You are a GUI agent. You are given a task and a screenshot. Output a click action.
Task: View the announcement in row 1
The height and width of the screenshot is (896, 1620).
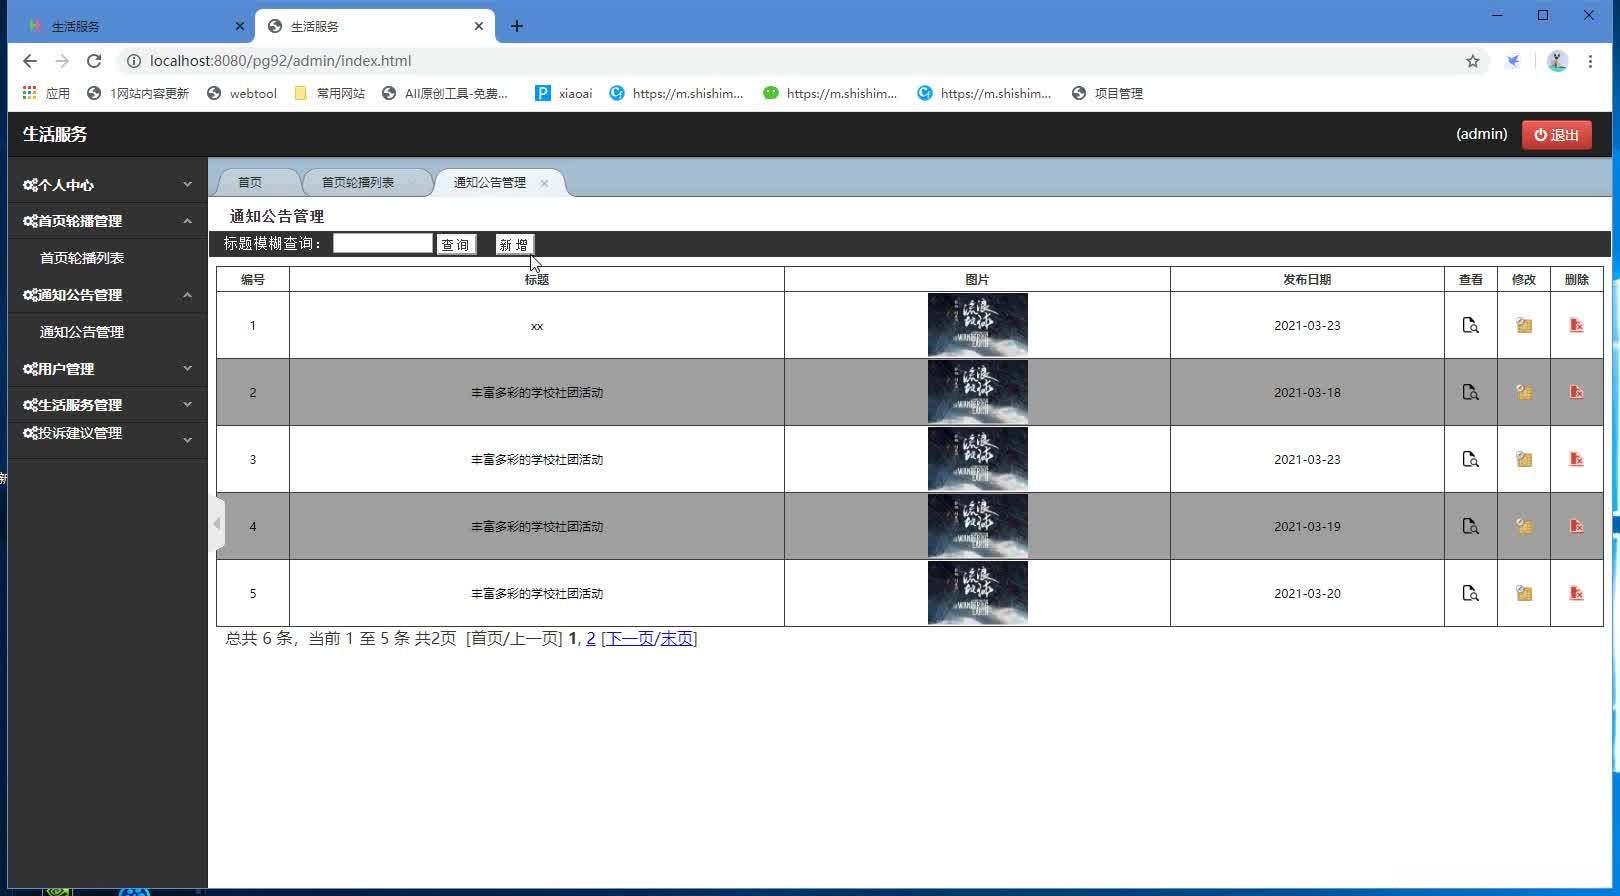pyautogui.click(x=1470, y=325)
